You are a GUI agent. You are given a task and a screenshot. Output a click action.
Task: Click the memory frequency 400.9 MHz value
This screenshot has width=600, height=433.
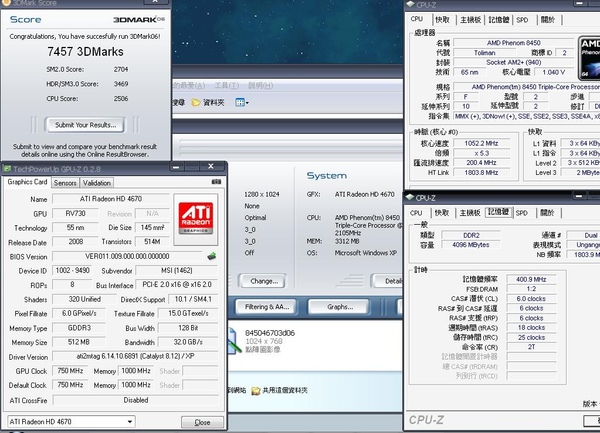pos(531,279)
